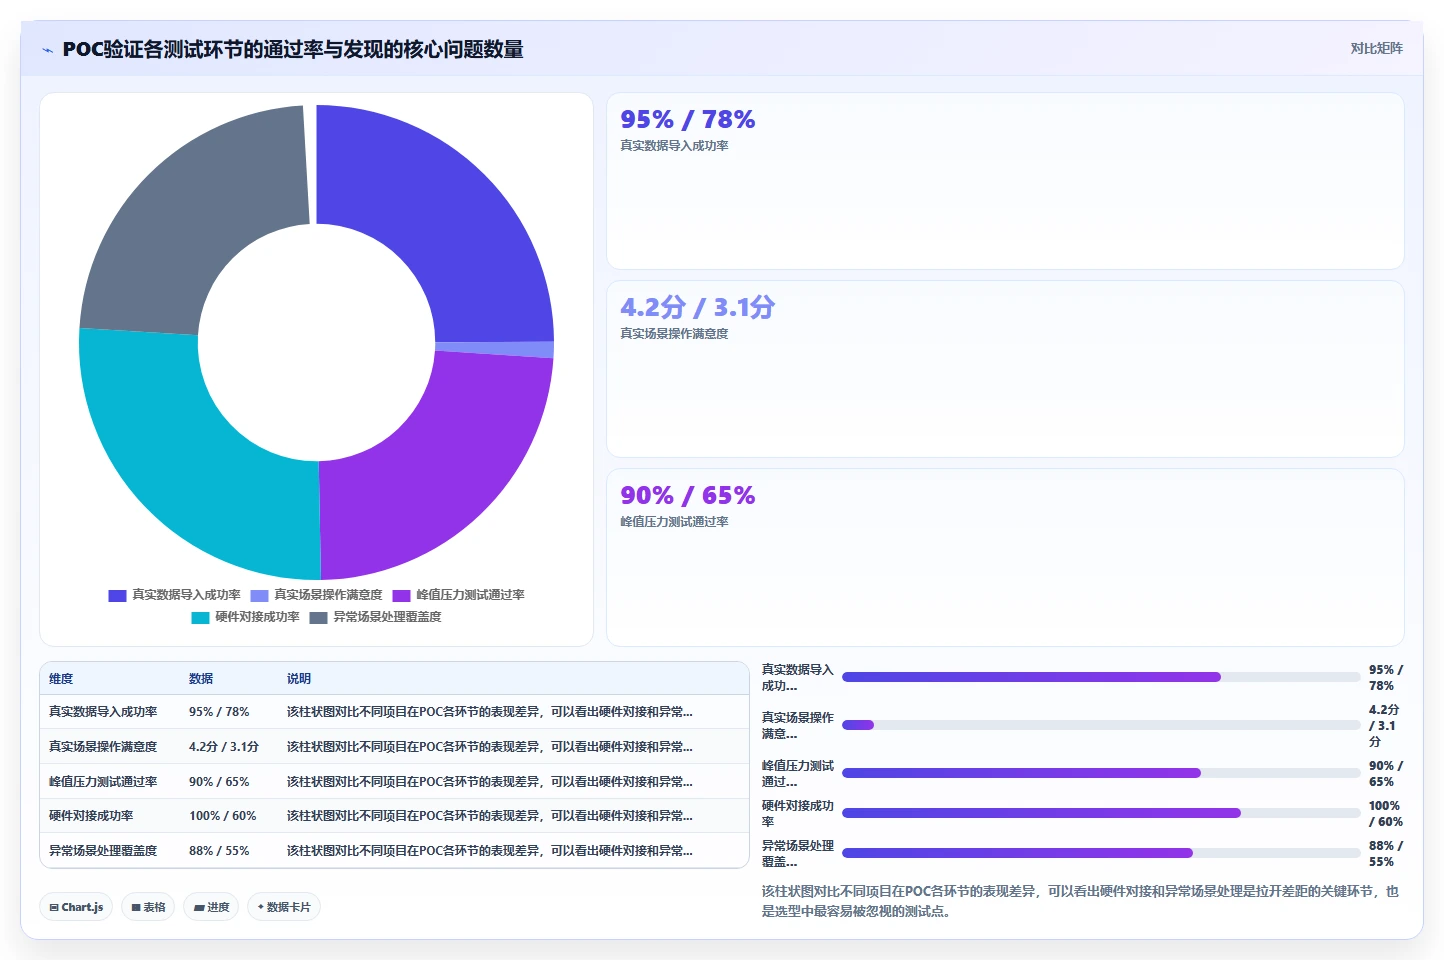Click the 硬件对接成功率 legend label
Image resolution: width=1444 pixels, height=960 pixels.
coord(257,617)
